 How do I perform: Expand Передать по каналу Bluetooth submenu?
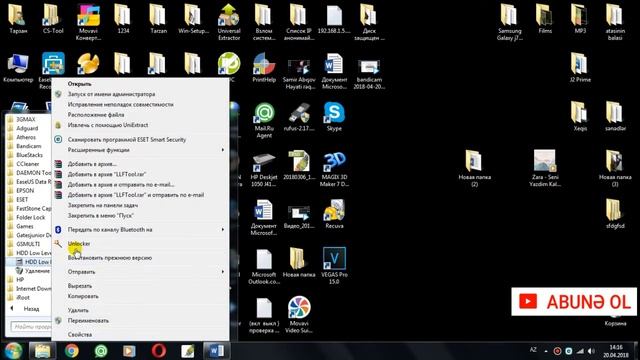(x=140, y=230)
